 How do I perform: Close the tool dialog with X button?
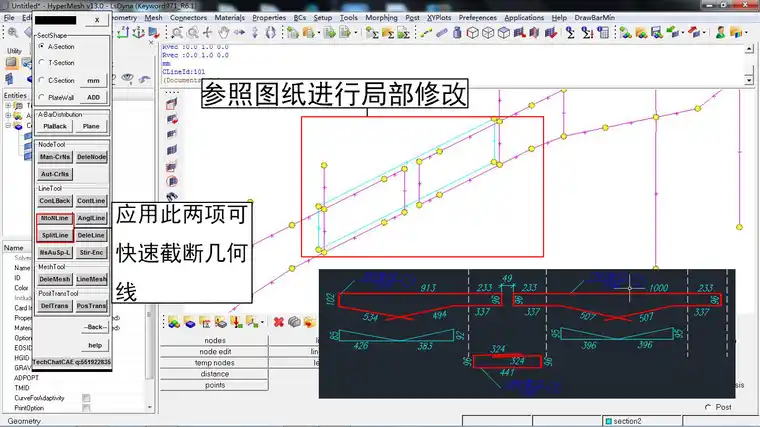(x=97, y=20)
